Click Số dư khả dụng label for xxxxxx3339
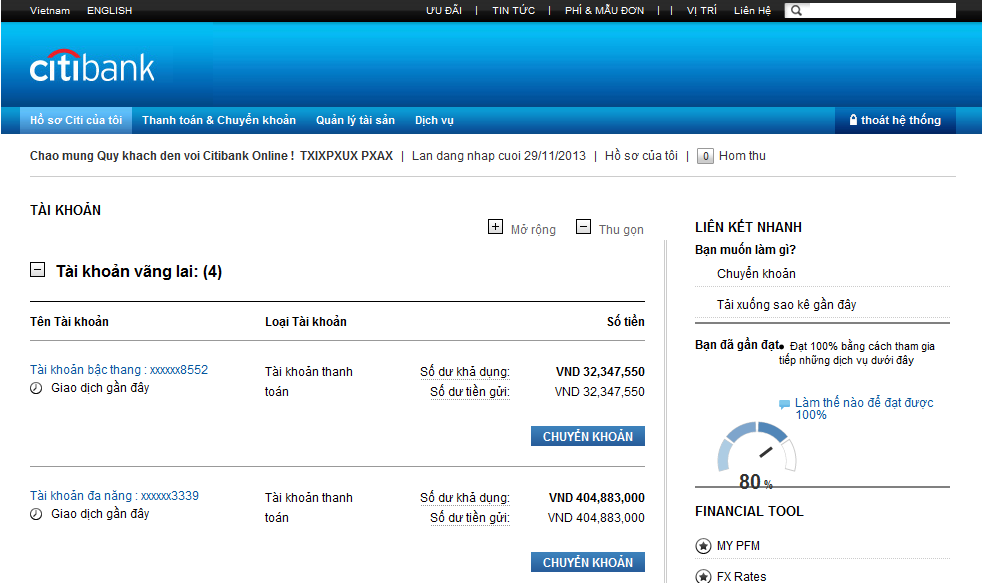Image resolution: width=982 pixels, height=585 pixels. [x=465, y=498]
